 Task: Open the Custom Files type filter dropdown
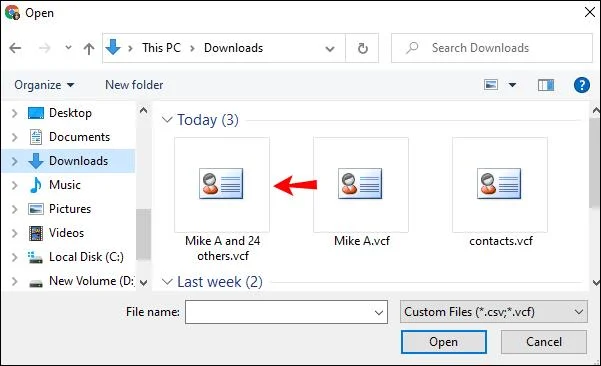pos(494,312)
